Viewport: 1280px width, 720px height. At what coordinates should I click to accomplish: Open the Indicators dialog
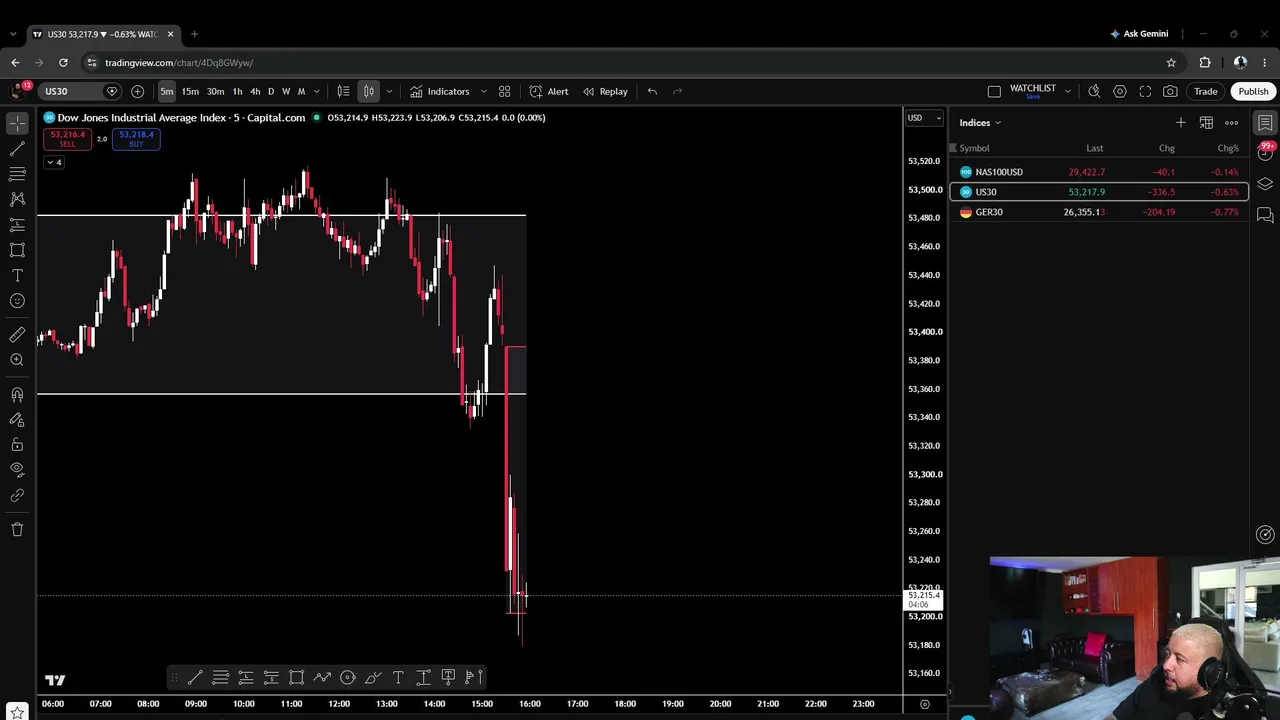click(439, 91)
